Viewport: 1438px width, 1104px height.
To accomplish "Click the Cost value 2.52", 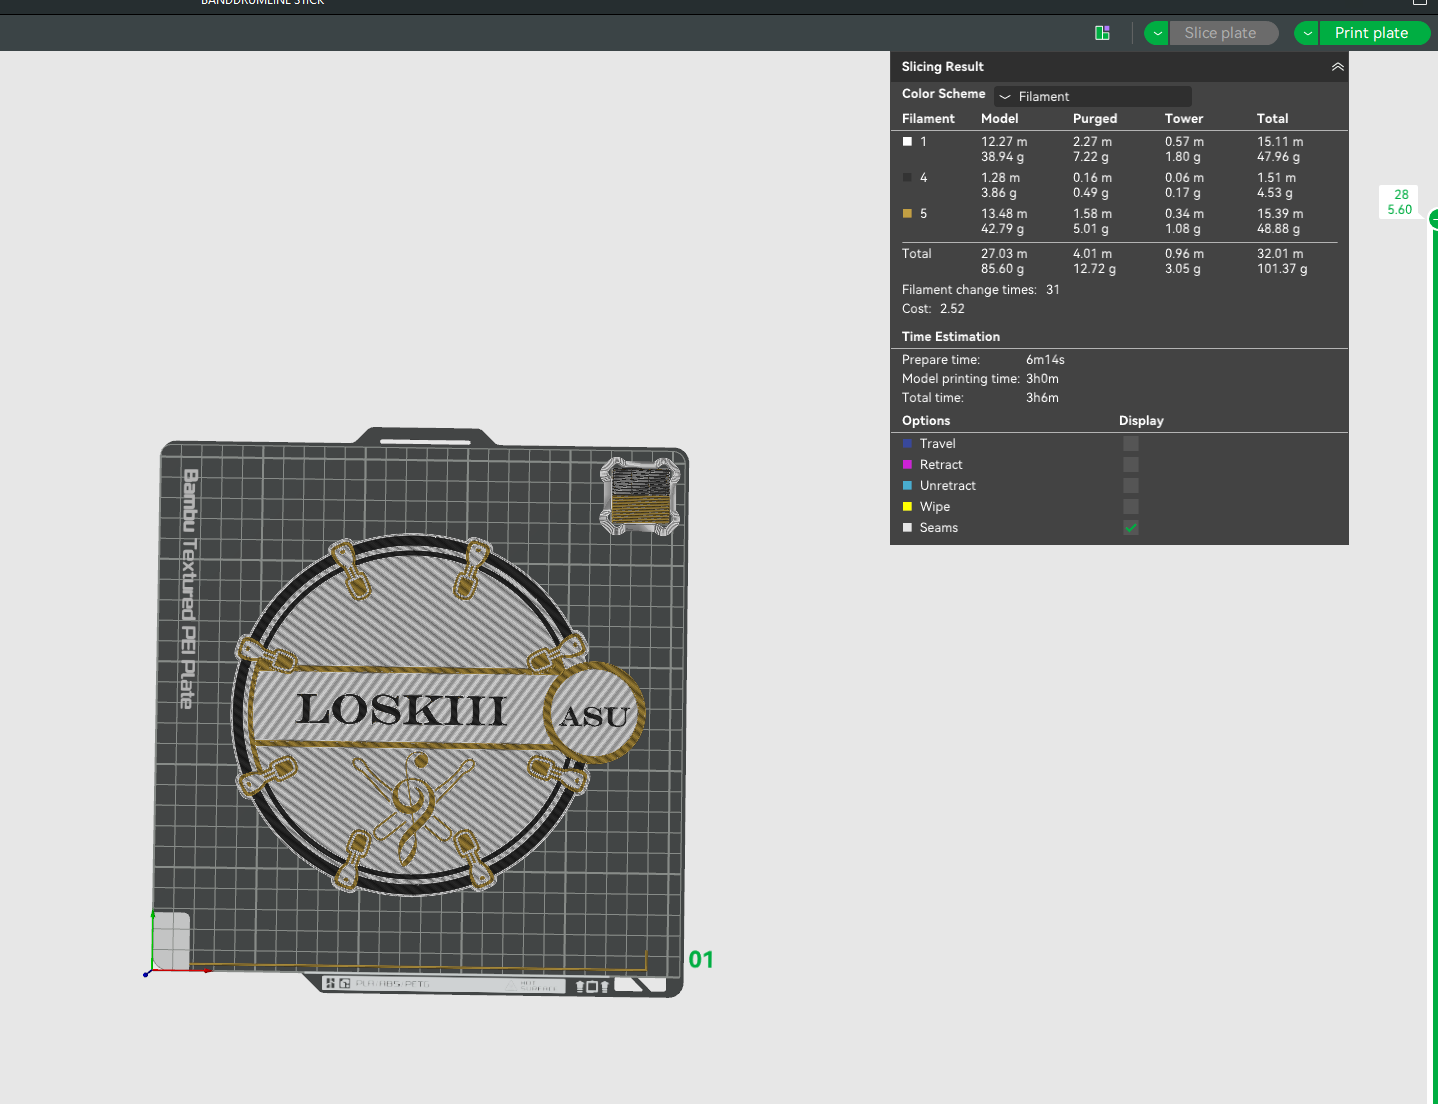I will click(952, 309).
